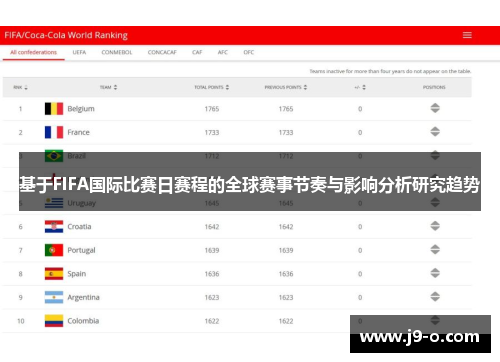
Task: Click FIFA/Coca-Cola World Ranking title
Action: tap(66, 35)
